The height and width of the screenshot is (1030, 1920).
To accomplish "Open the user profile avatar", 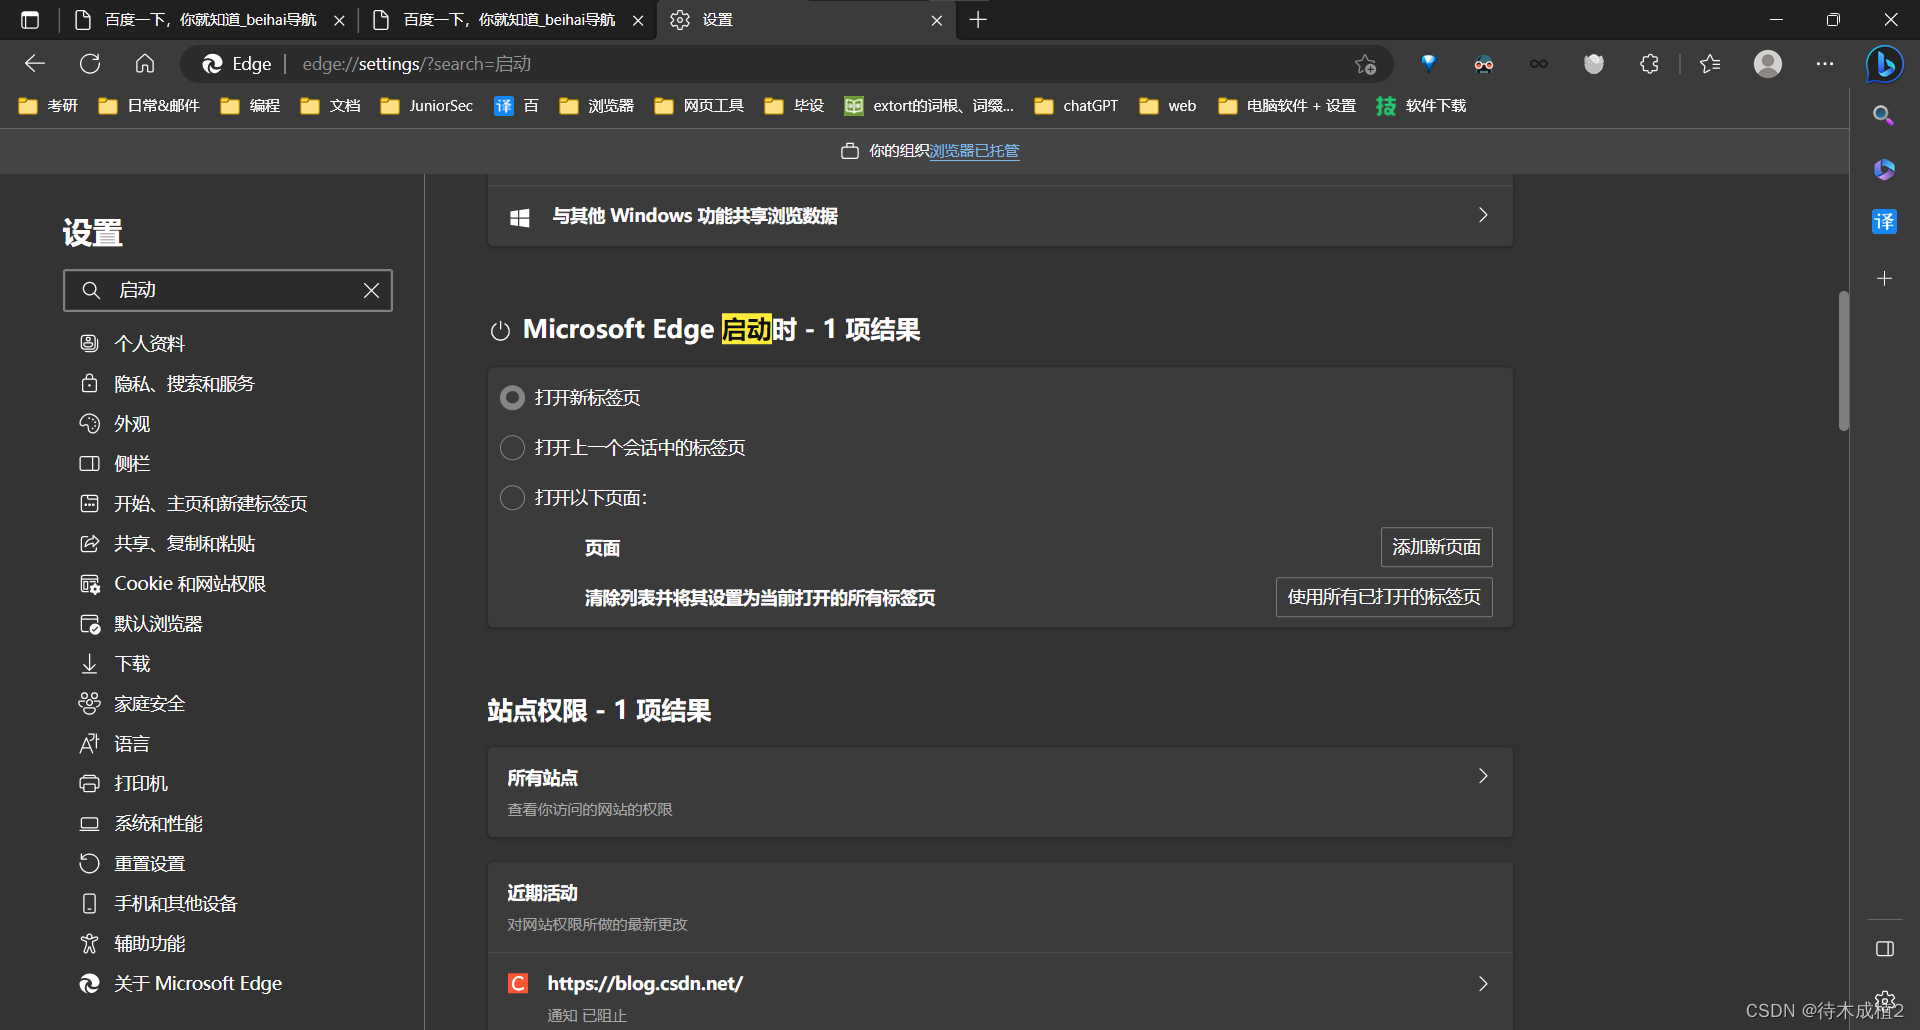I will point(1768,64).
